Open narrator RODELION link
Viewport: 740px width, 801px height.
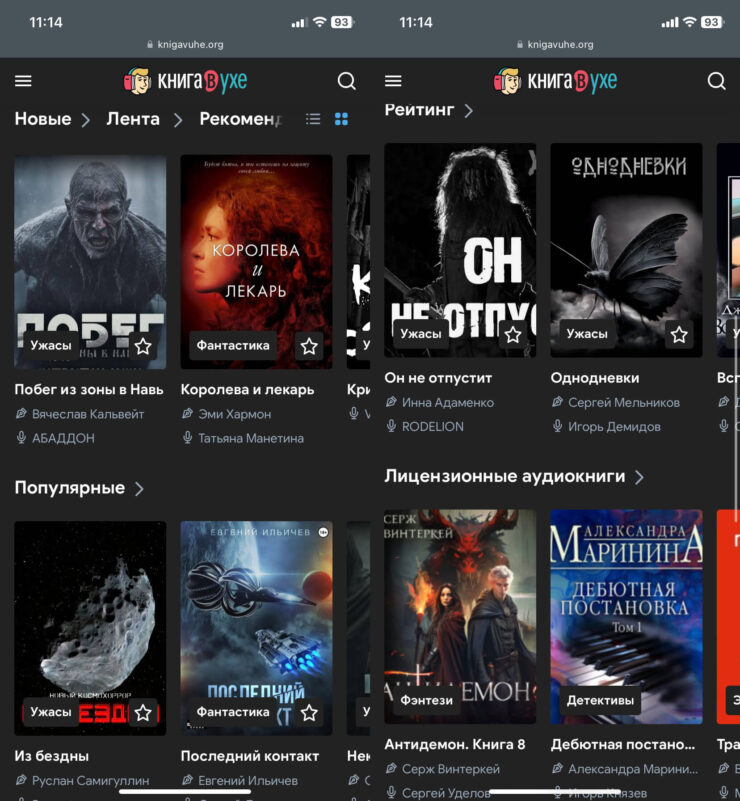pyautogui.click(x=432, y=426)
